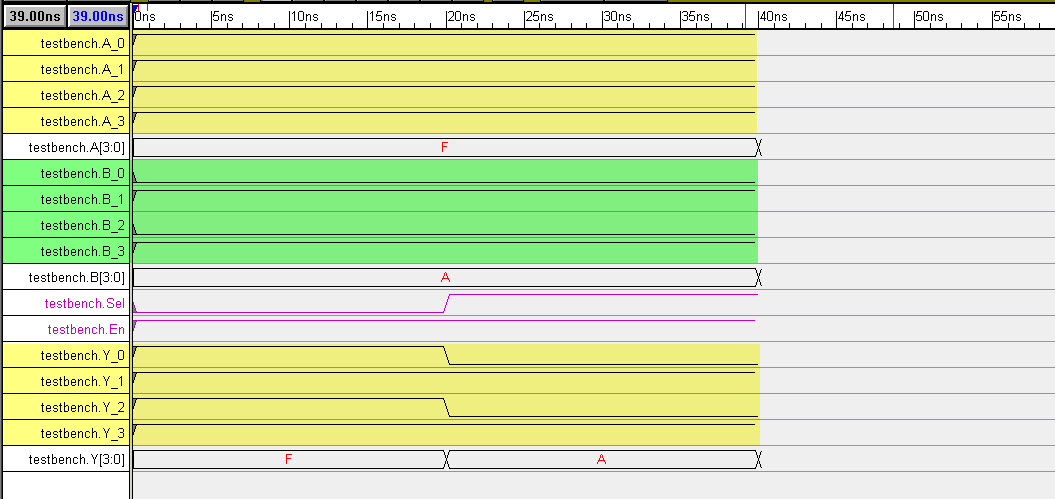Screen dimensions: 1055x499
Task: Select the testbench.Sel signal
Action: (x=66, y=303)
